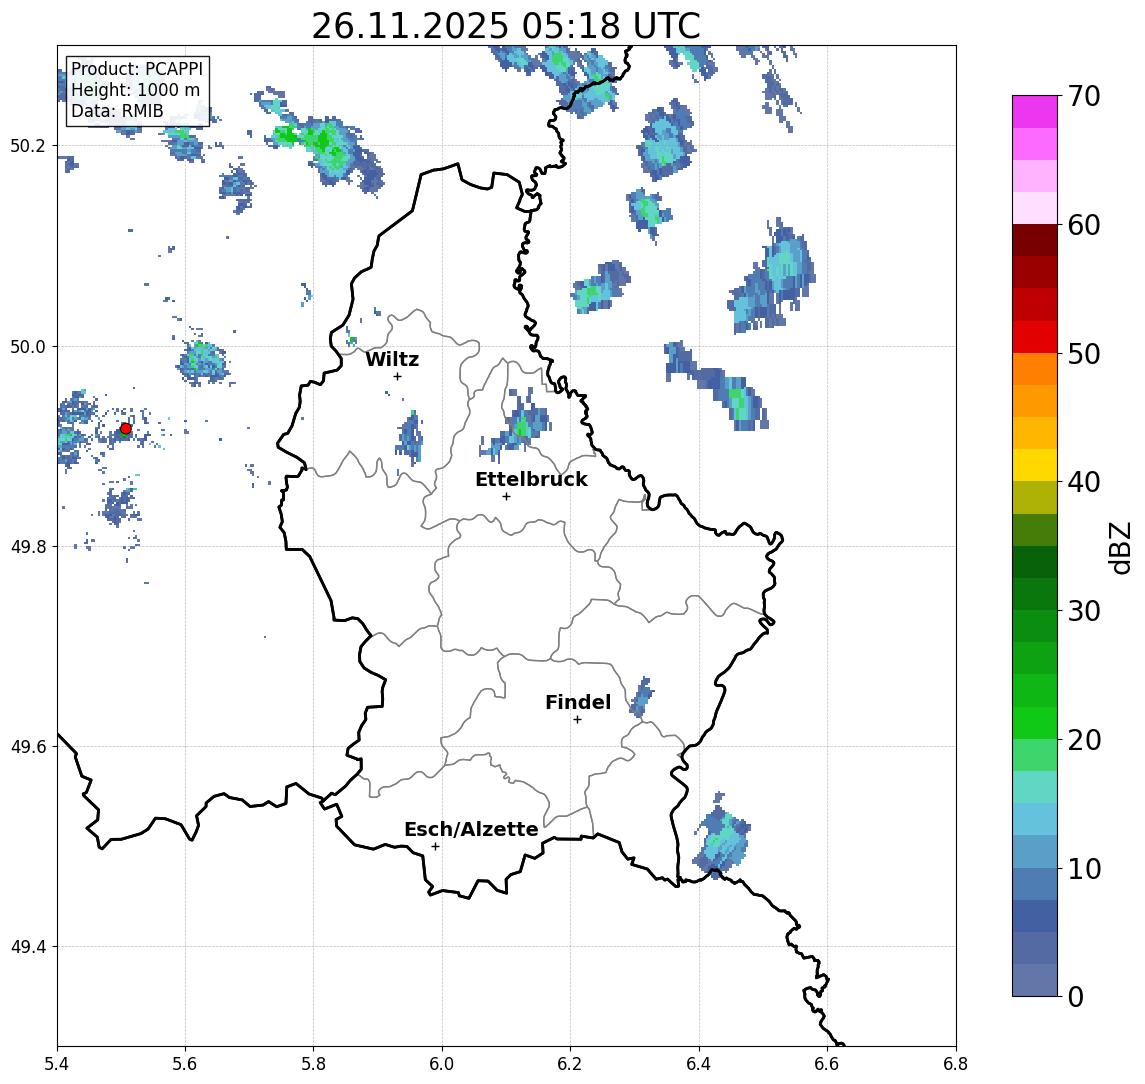
Task: Click the dBZ colorbar axis label
Action: click(x=1120, y=548)
